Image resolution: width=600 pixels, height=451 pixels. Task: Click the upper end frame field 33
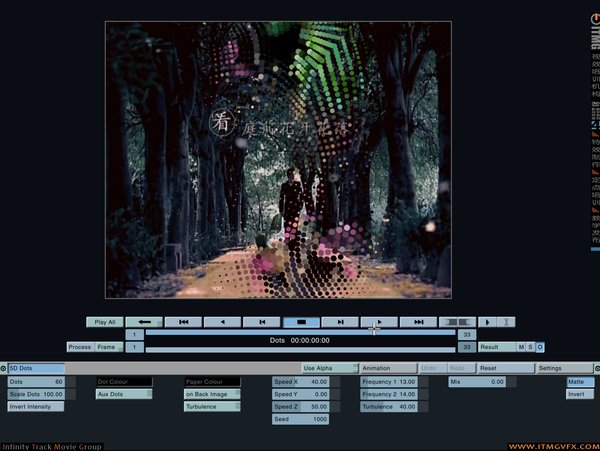click(467, 335)
